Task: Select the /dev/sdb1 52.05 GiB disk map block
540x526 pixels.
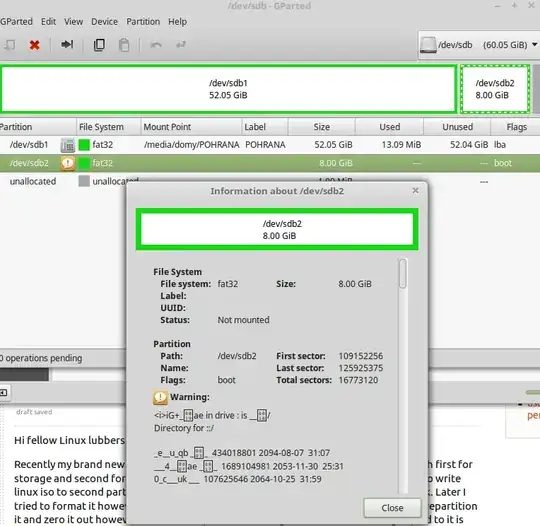Action: [x=228, y=89]
